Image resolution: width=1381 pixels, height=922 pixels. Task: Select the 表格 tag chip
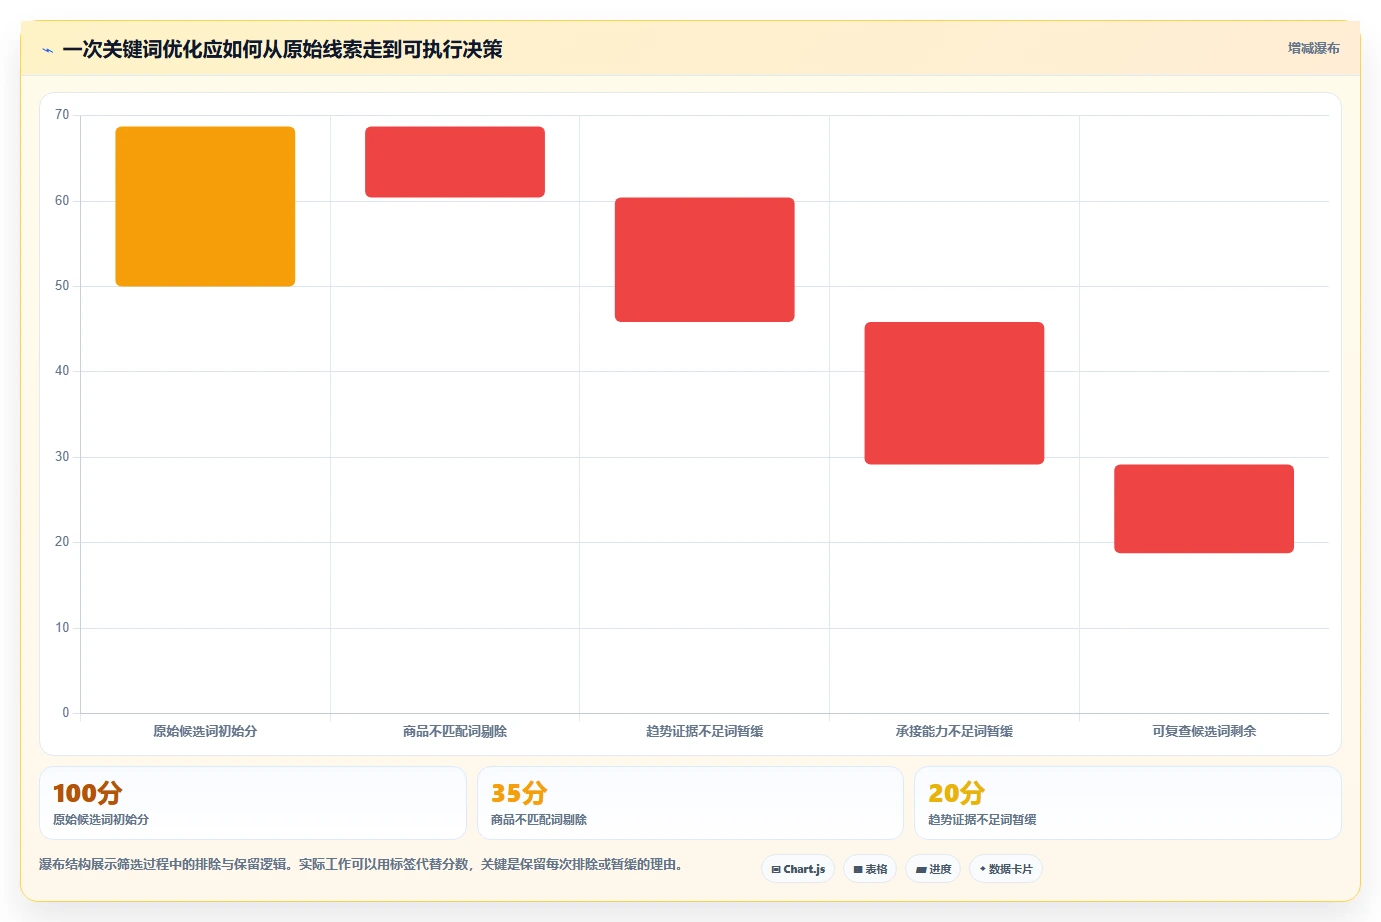(x=870, y=869)
